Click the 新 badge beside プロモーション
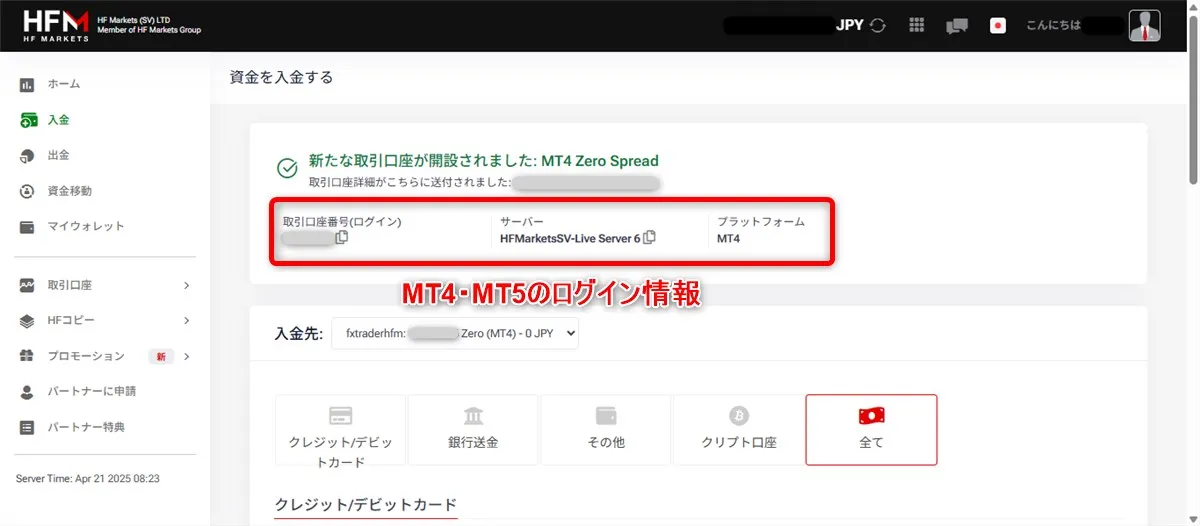The image size is (1200, 526). coord(161,356)
